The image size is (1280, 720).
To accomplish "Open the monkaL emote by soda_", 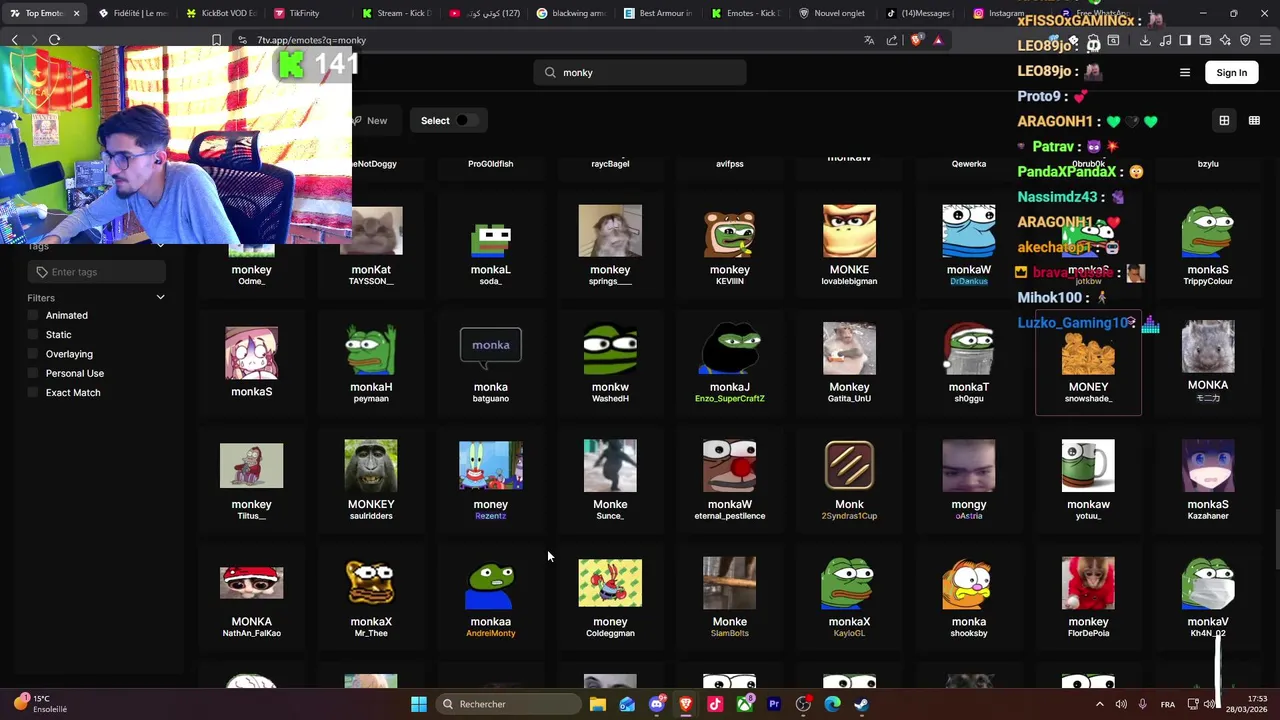I will click(490, 246).
